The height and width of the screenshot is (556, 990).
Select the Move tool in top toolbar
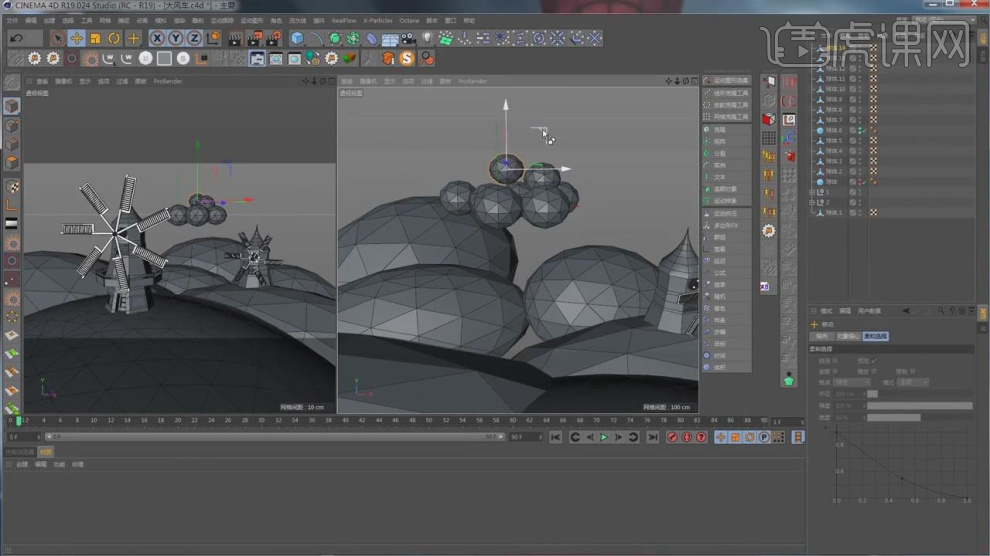pos(77,38)
